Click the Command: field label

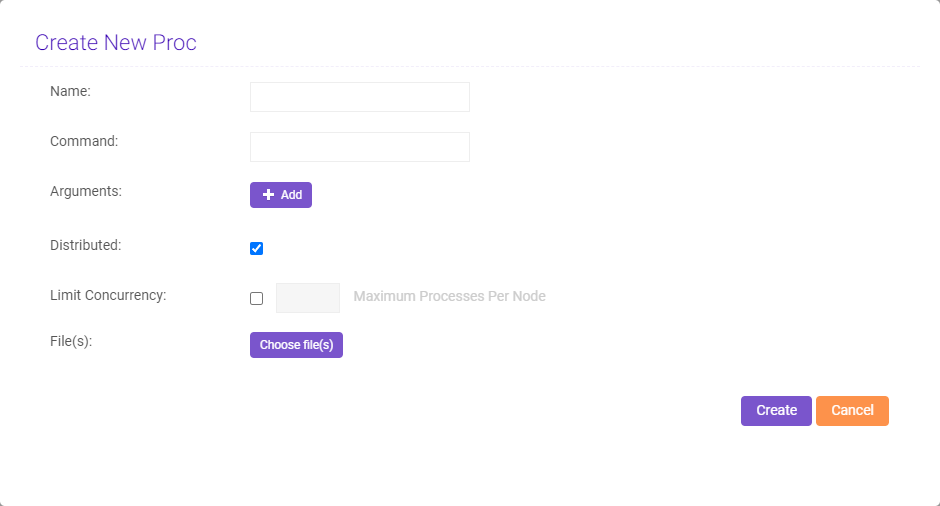point(84,141)
